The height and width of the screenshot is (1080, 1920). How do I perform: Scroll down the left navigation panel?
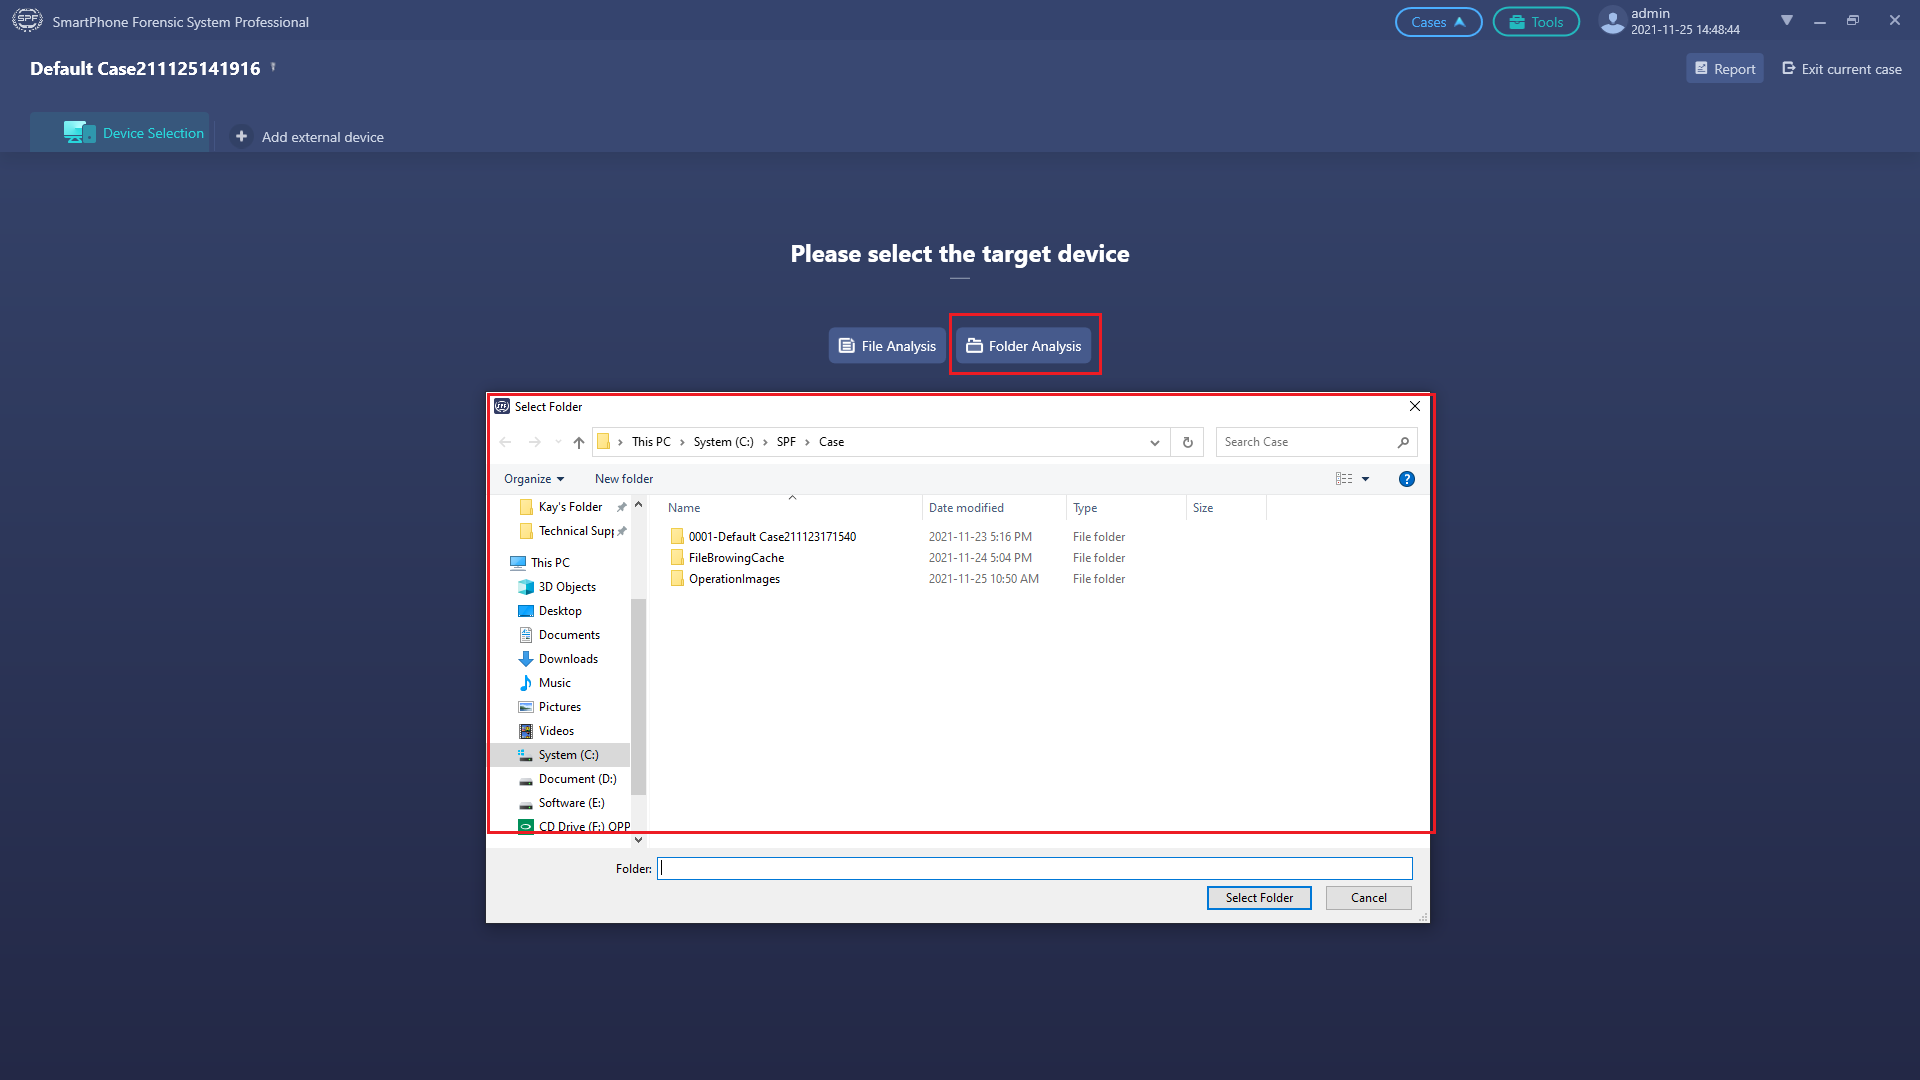637,840
